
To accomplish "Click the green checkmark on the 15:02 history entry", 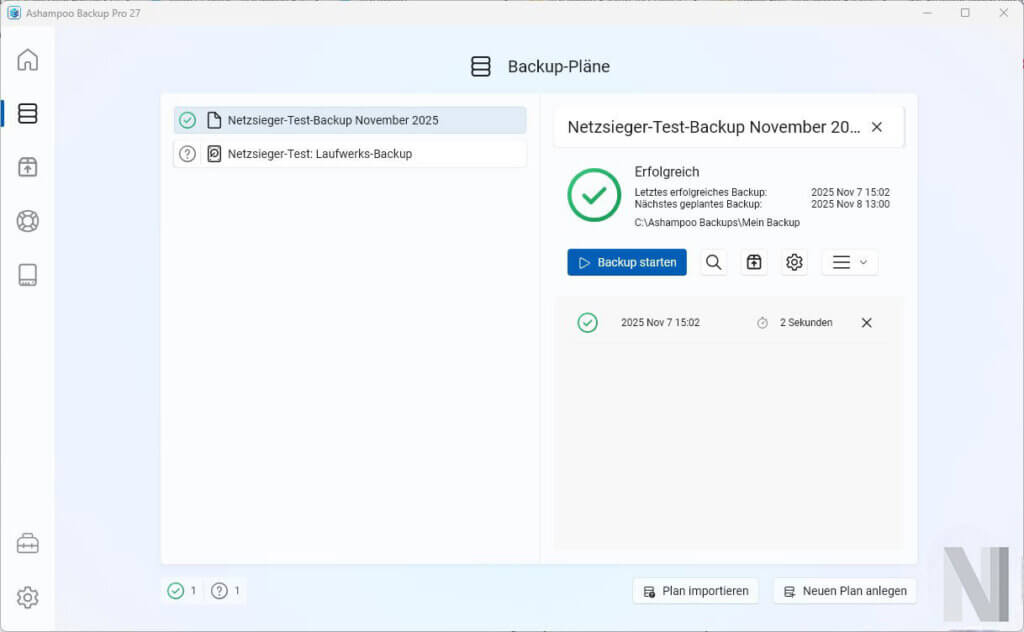I will 588,322.
